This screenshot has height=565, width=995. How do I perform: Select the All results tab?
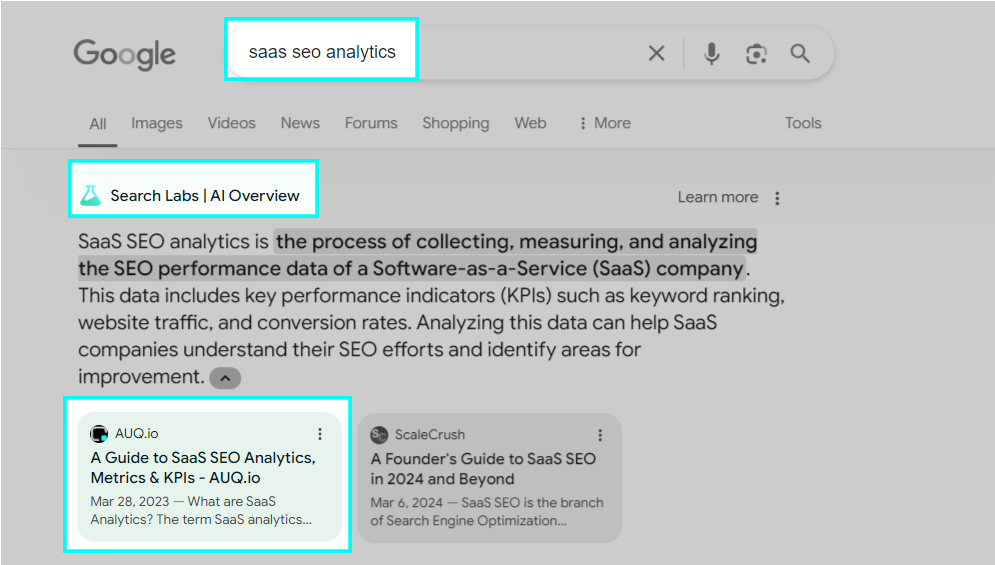pyautogui.click(x=98, y=124)
